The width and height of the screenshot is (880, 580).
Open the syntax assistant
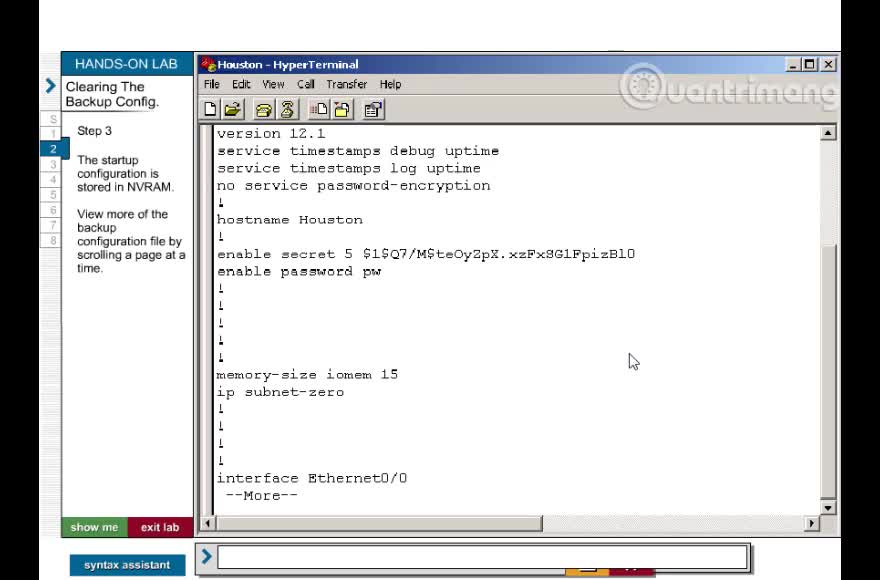tap(127, 565)
